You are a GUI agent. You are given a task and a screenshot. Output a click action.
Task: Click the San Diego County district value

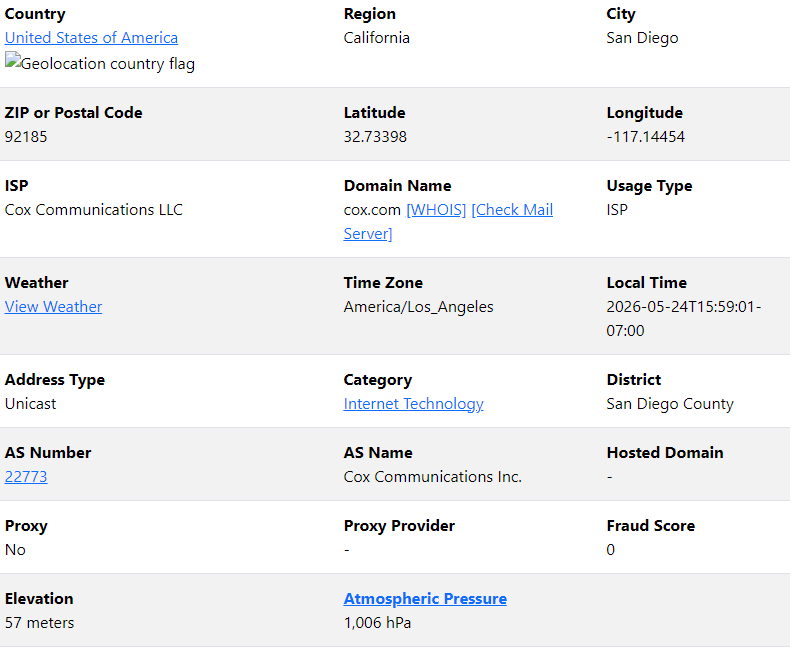[x=670, y=404]
